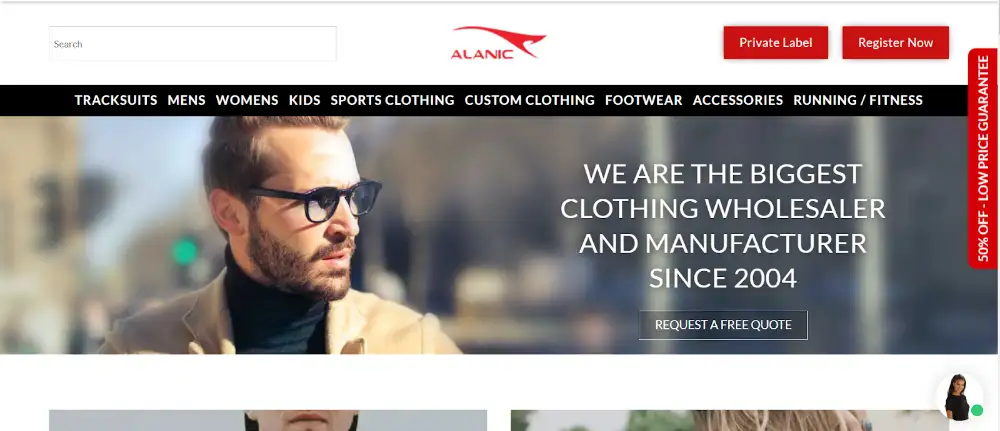Open the 50% Off Low Price Guarantee tab
This screenshot has width=1000, height=431.
983,159
